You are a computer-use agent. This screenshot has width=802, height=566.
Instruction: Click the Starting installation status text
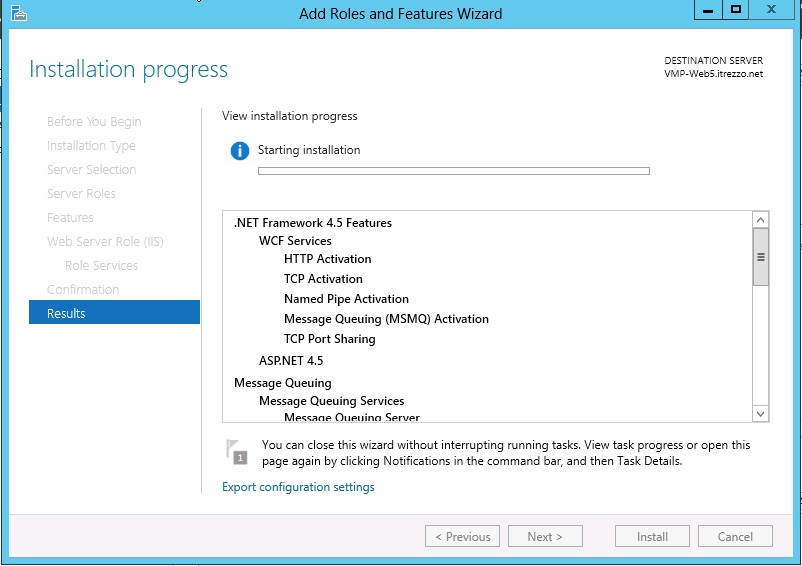pos(309,150)
